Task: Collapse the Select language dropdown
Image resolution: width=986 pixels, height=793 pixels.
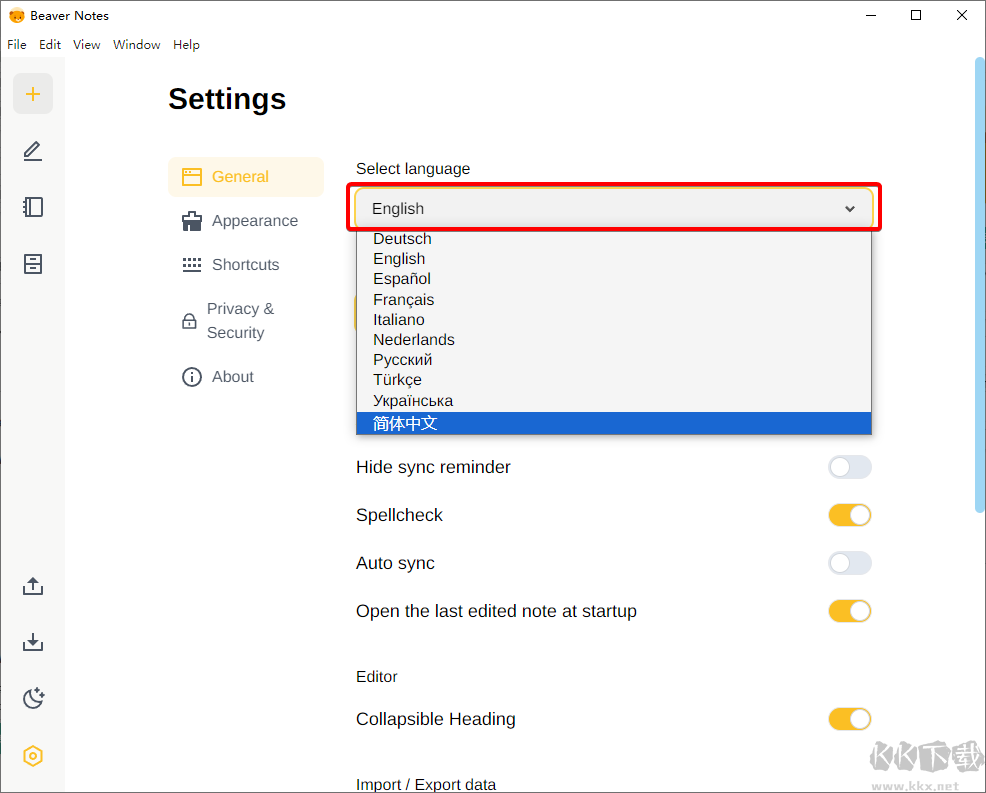Action: tap(613, 208)
